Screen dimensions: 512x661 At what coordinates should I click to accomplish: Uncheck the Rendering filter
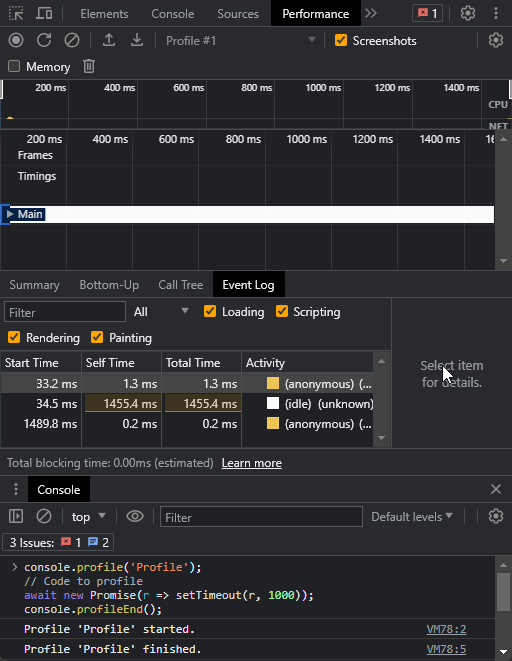pyautogui.click(x=14, y=337)
